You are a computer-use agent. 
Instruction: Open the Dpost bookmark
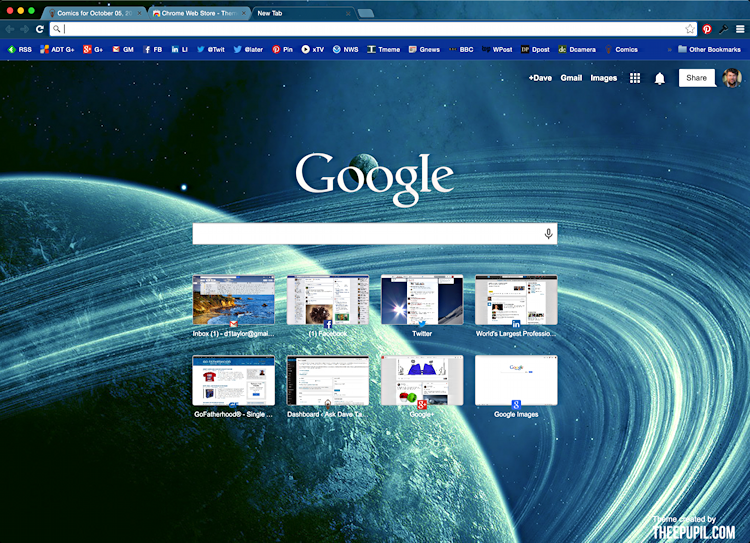point(535,49)
